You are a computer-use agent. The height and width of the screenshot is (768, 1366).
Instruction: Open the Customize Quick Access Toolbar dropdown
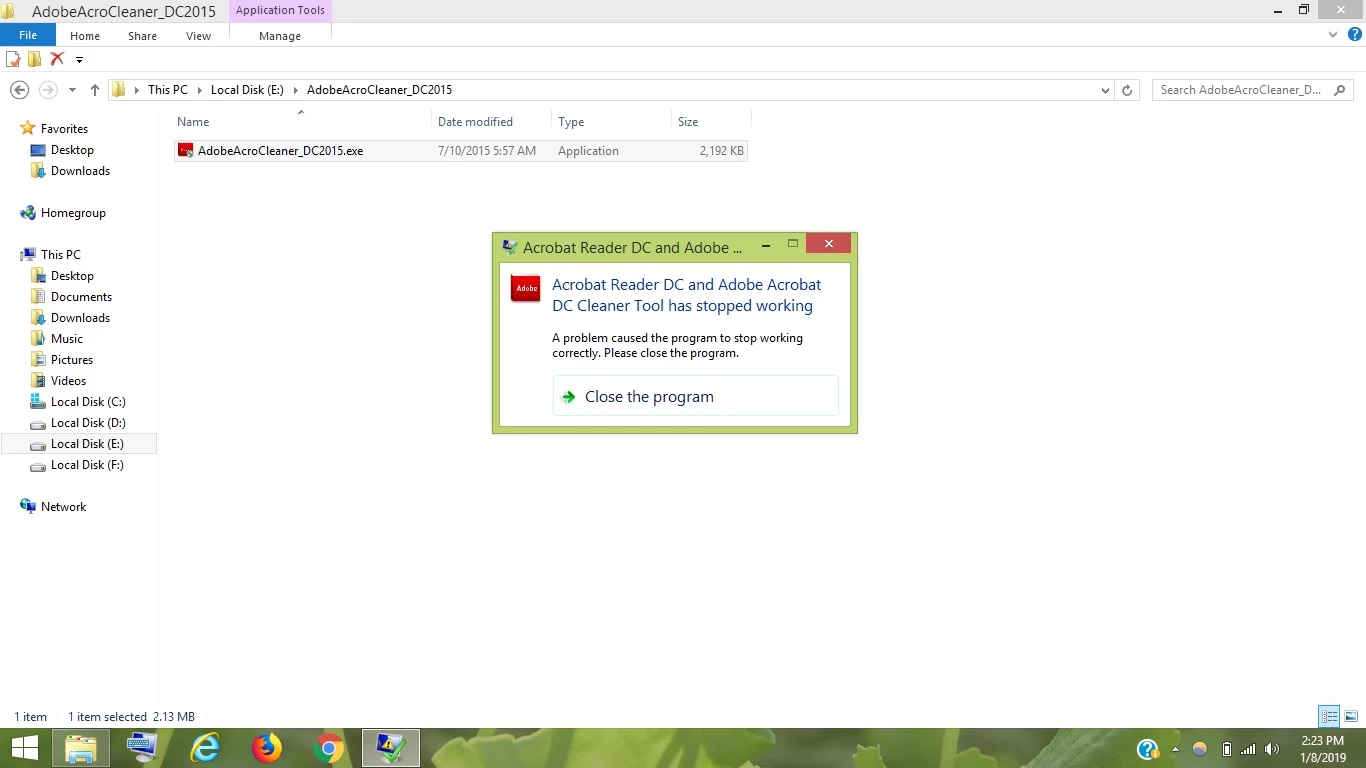click(x=79, y=60)
